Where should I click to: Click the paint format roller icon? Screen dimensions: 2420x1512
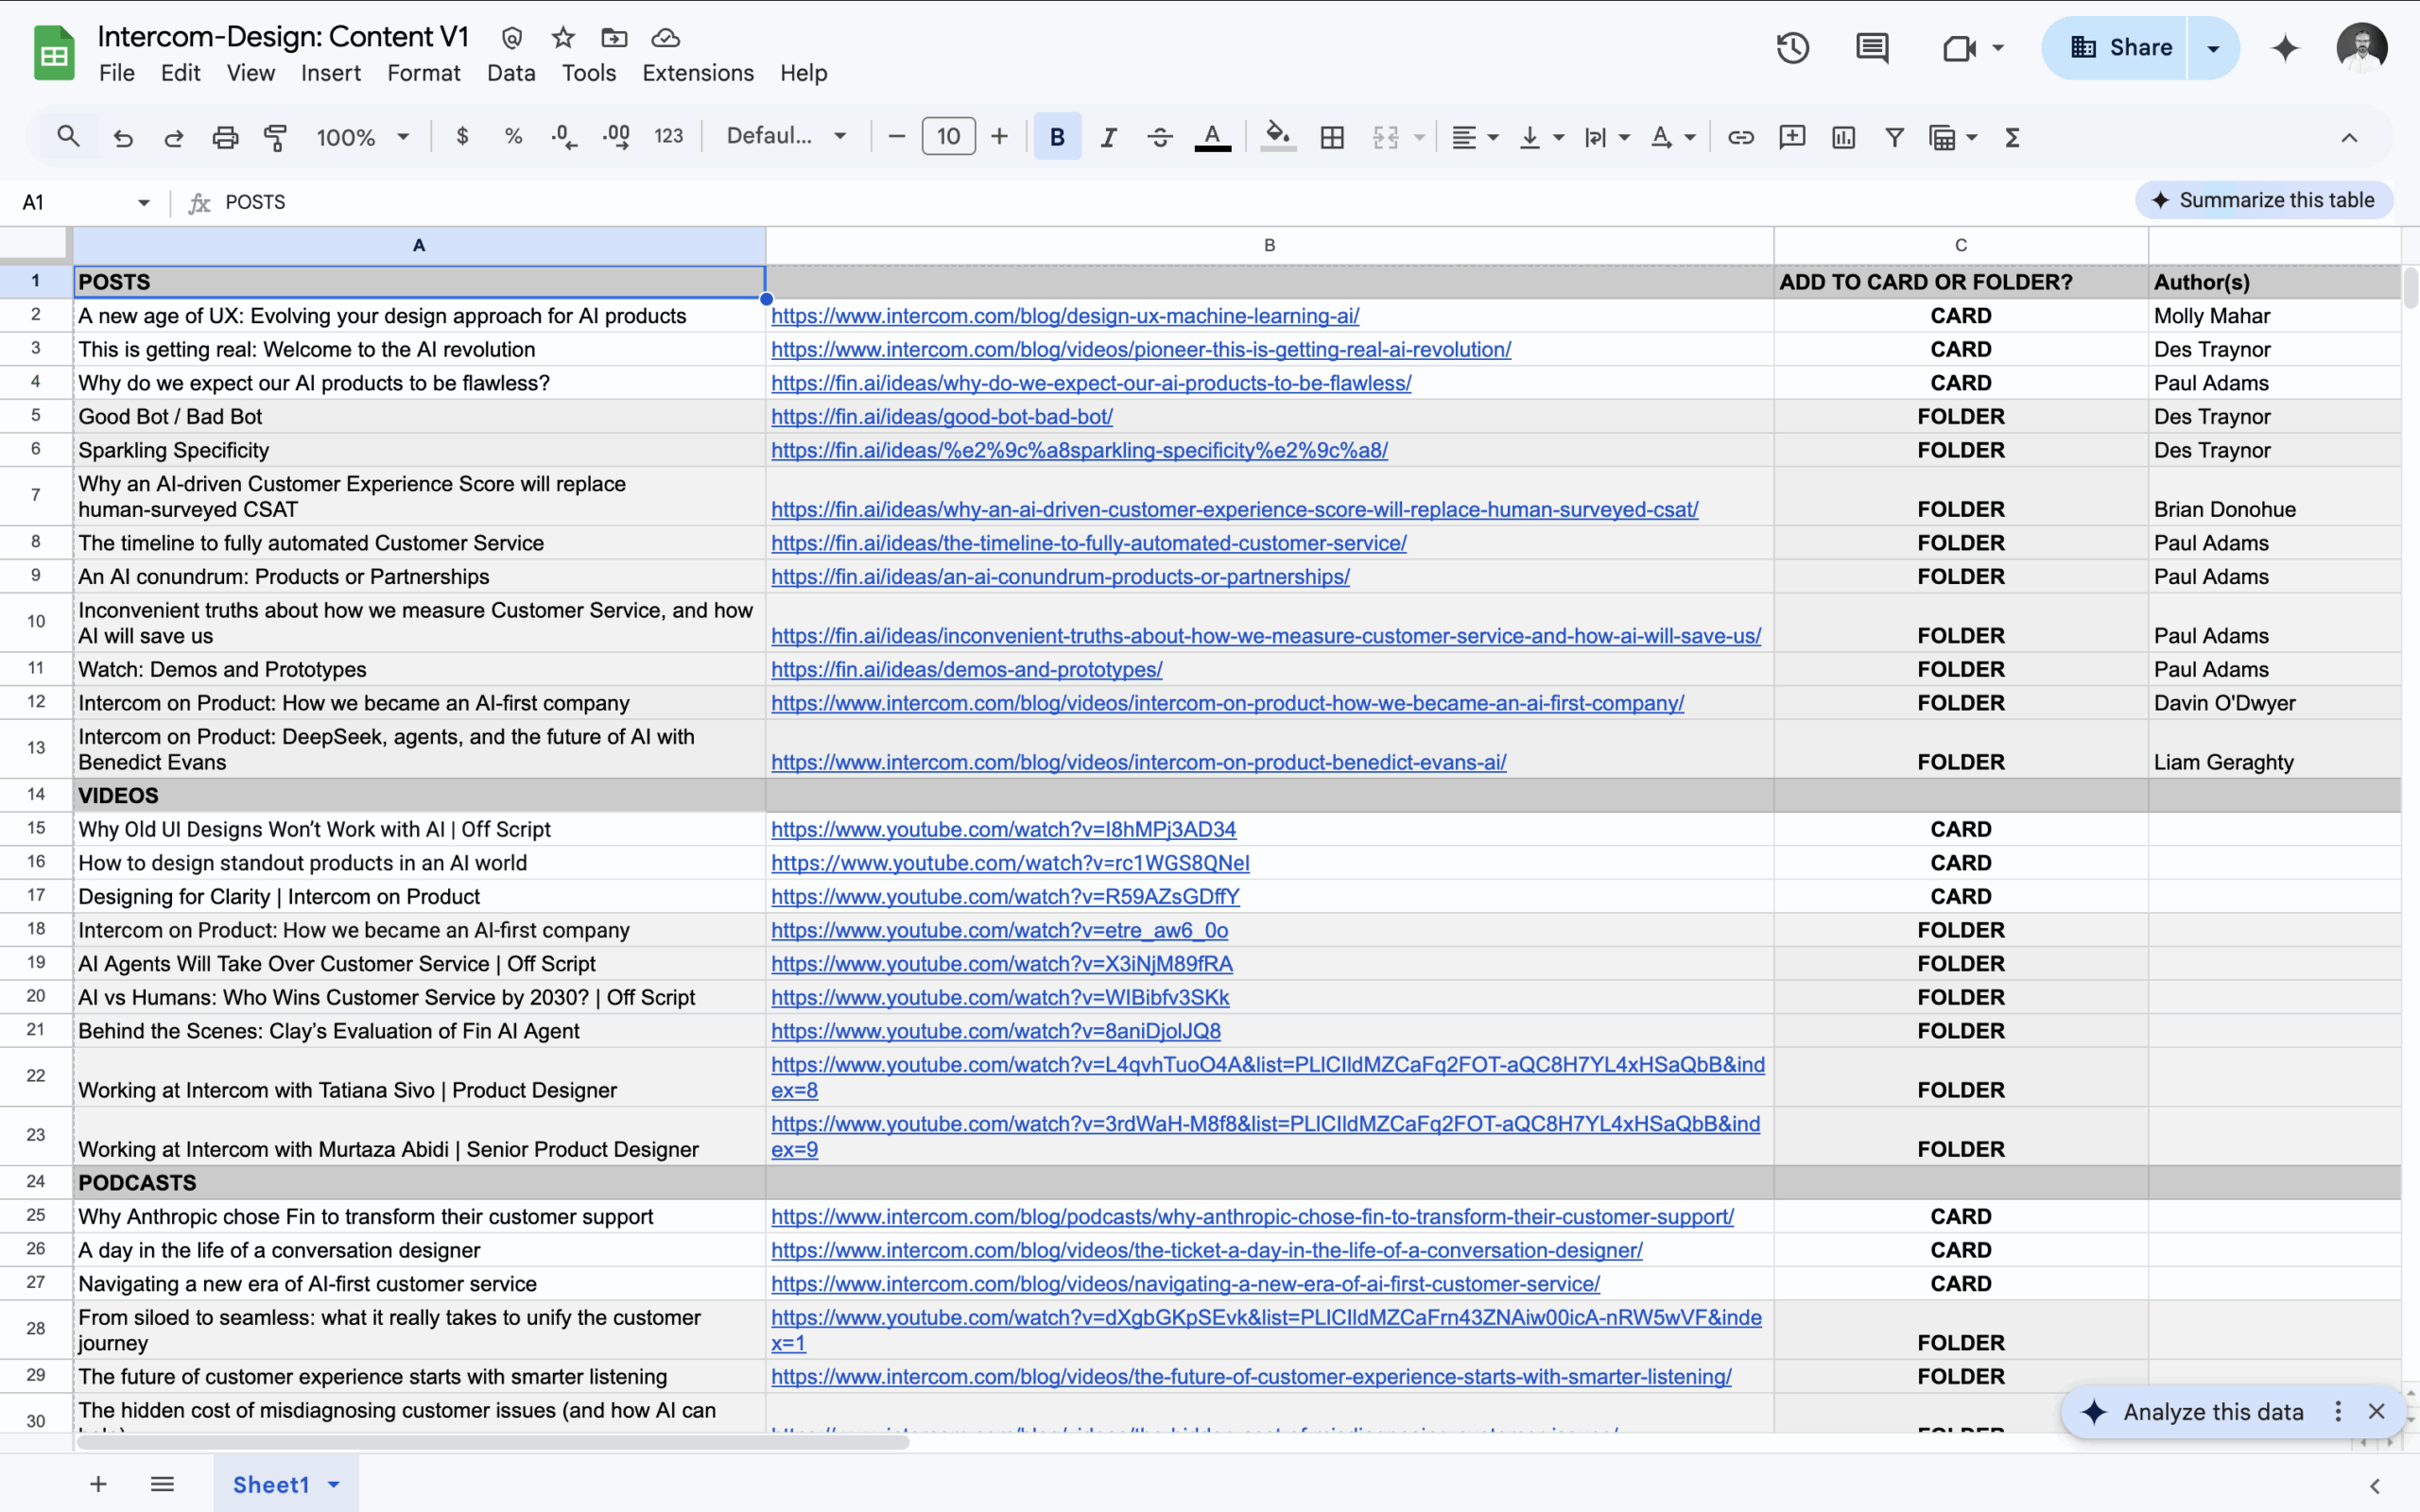[x=275, y=137]
